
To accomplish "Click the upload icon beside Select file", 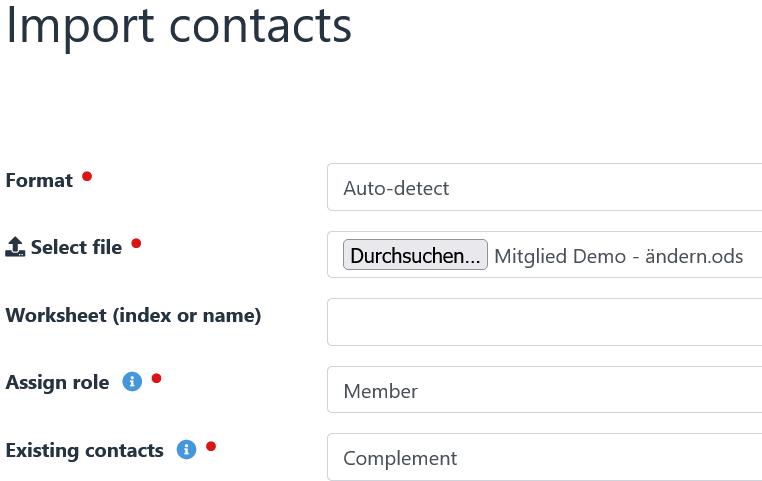I will (15, 247).
